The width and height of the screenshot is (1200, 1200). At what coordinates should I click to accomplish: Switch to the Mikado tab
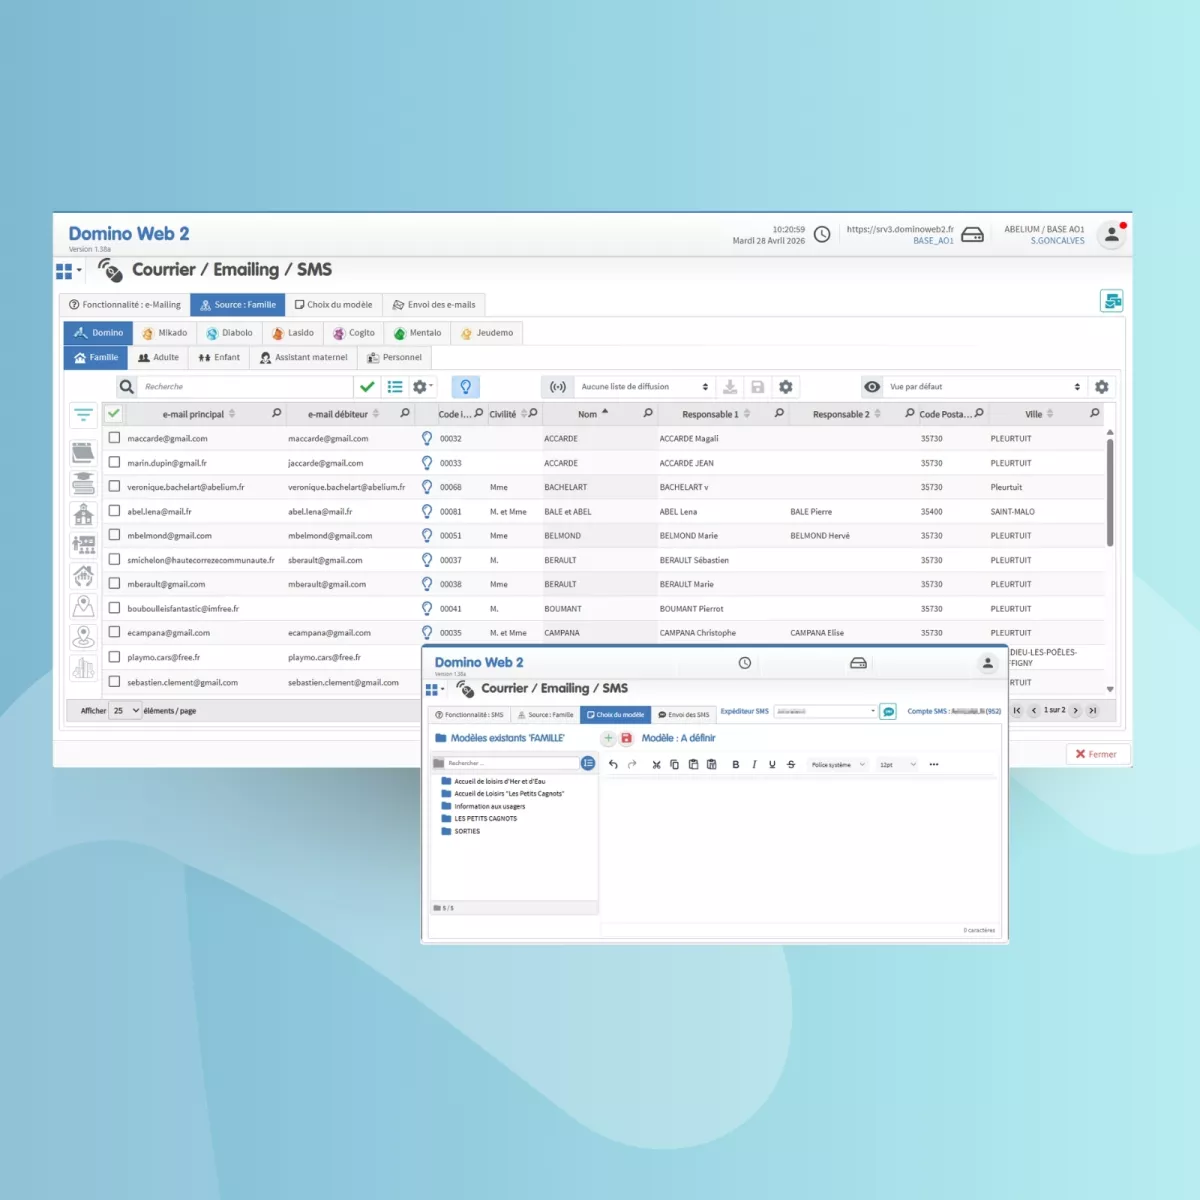click(165, 333)
